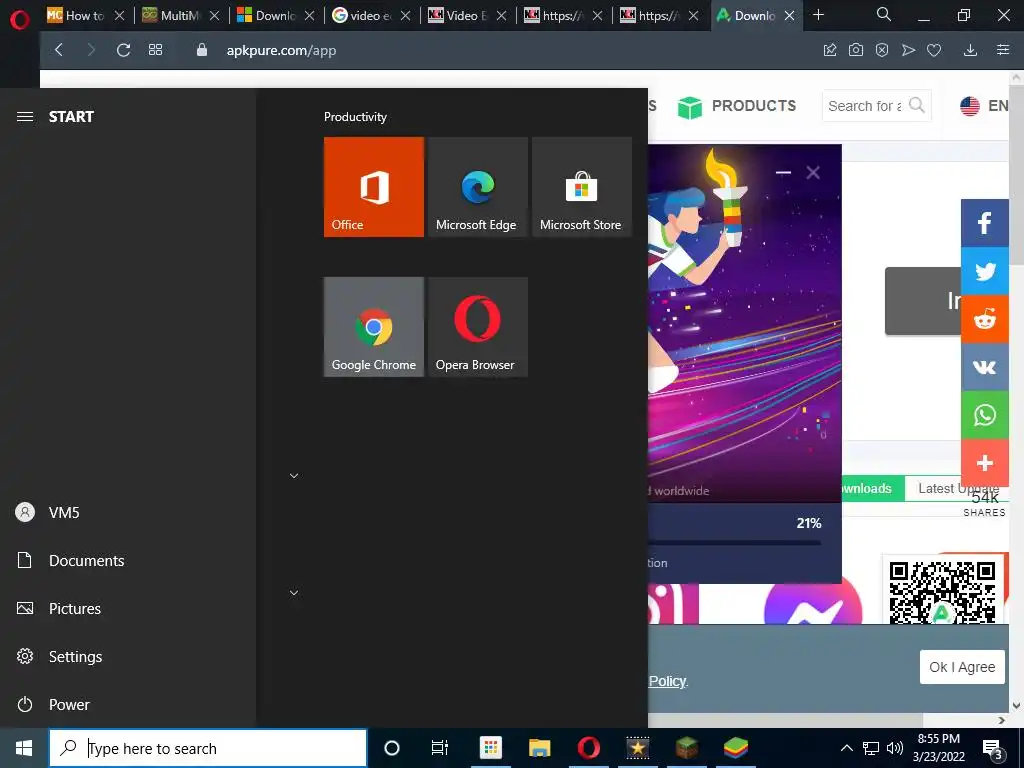The width and height of the screenshot is (1024, 768).
Task: Open BlueStacks from the taskbar
Action: [x=735, y=748]
